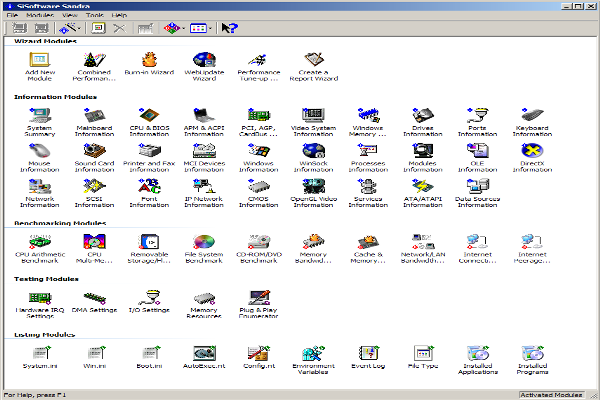Select Network Information icon
Viewport: 600px width, 400px height.
pos(40,186)
